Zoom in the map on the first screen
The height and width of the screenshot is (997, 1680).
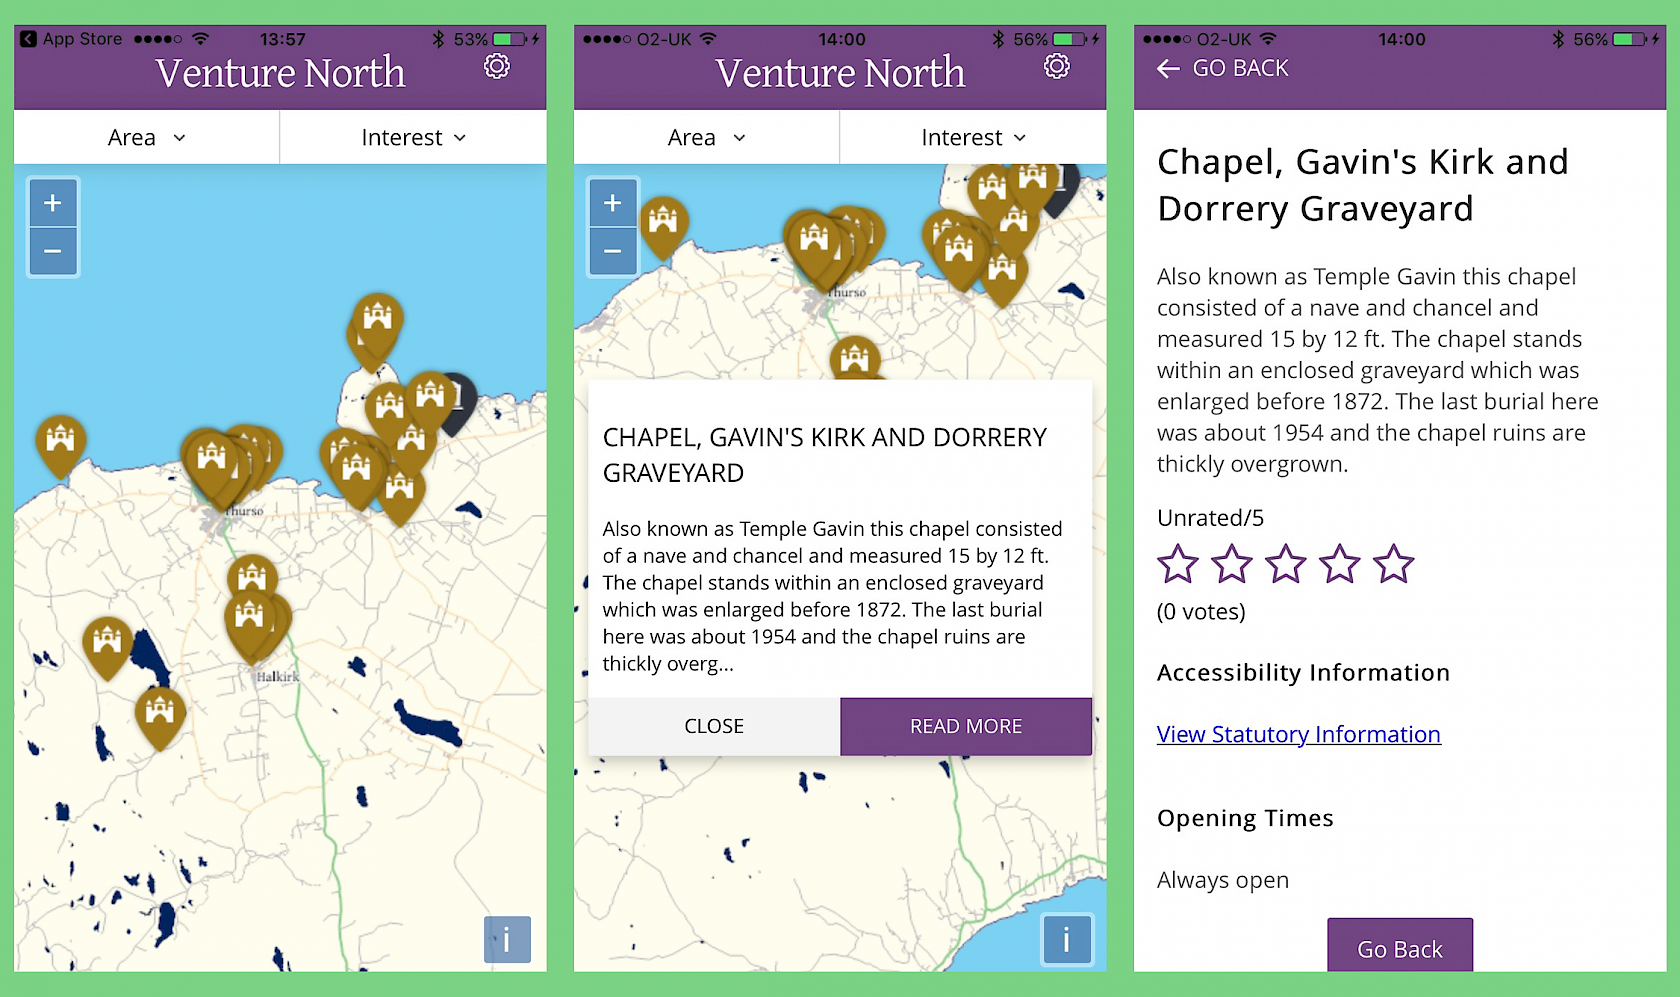53,204
